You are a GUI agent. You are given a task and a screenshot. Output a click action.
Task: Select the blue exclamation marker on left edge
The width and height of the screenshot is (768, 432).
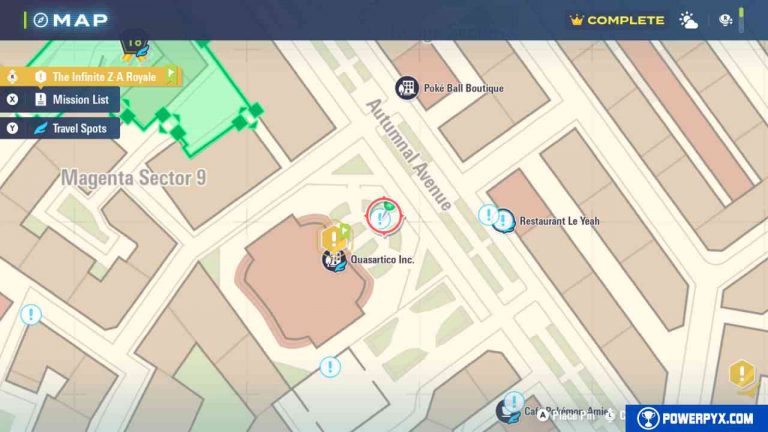tap(31, 315)
